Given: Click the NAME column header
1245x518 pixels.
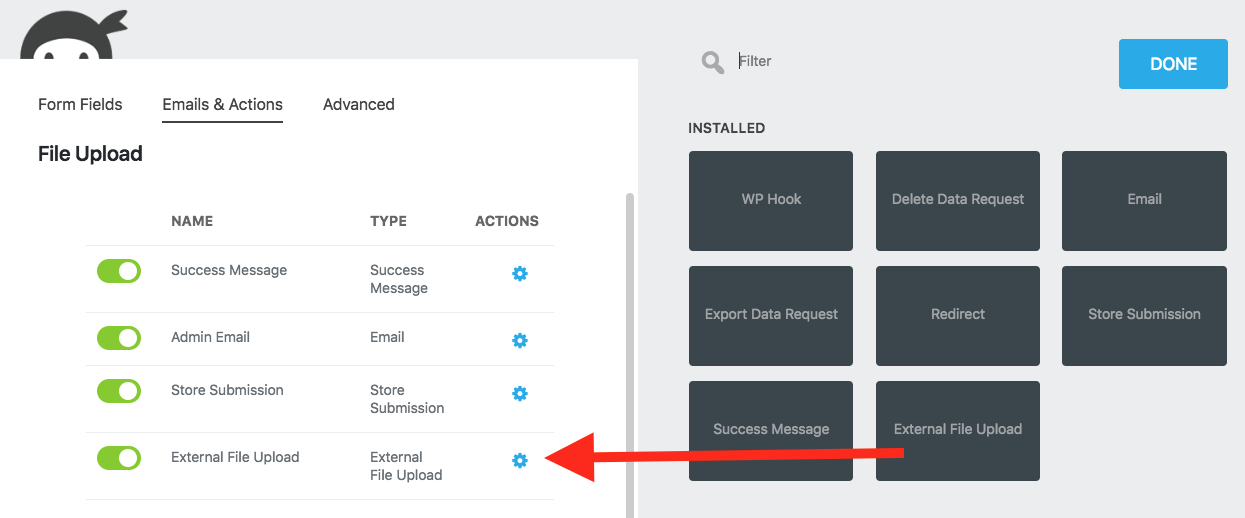Looking at the screenshot, I should pos(192,221).
